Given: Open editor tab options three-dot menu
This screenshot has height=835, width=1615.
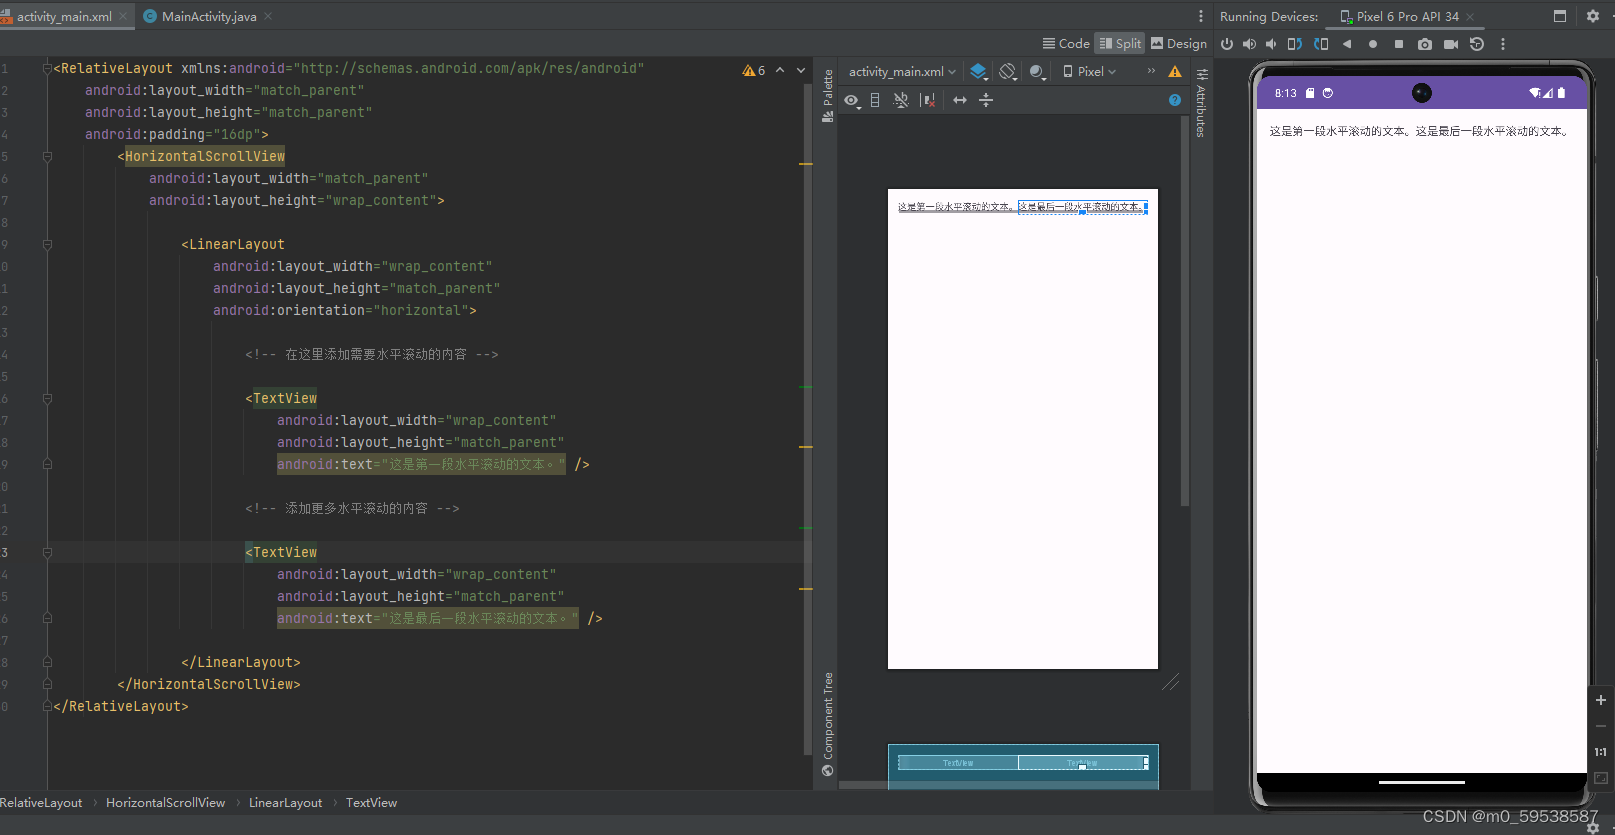Looking at the screenshot, I should [x=1201, y=16].
